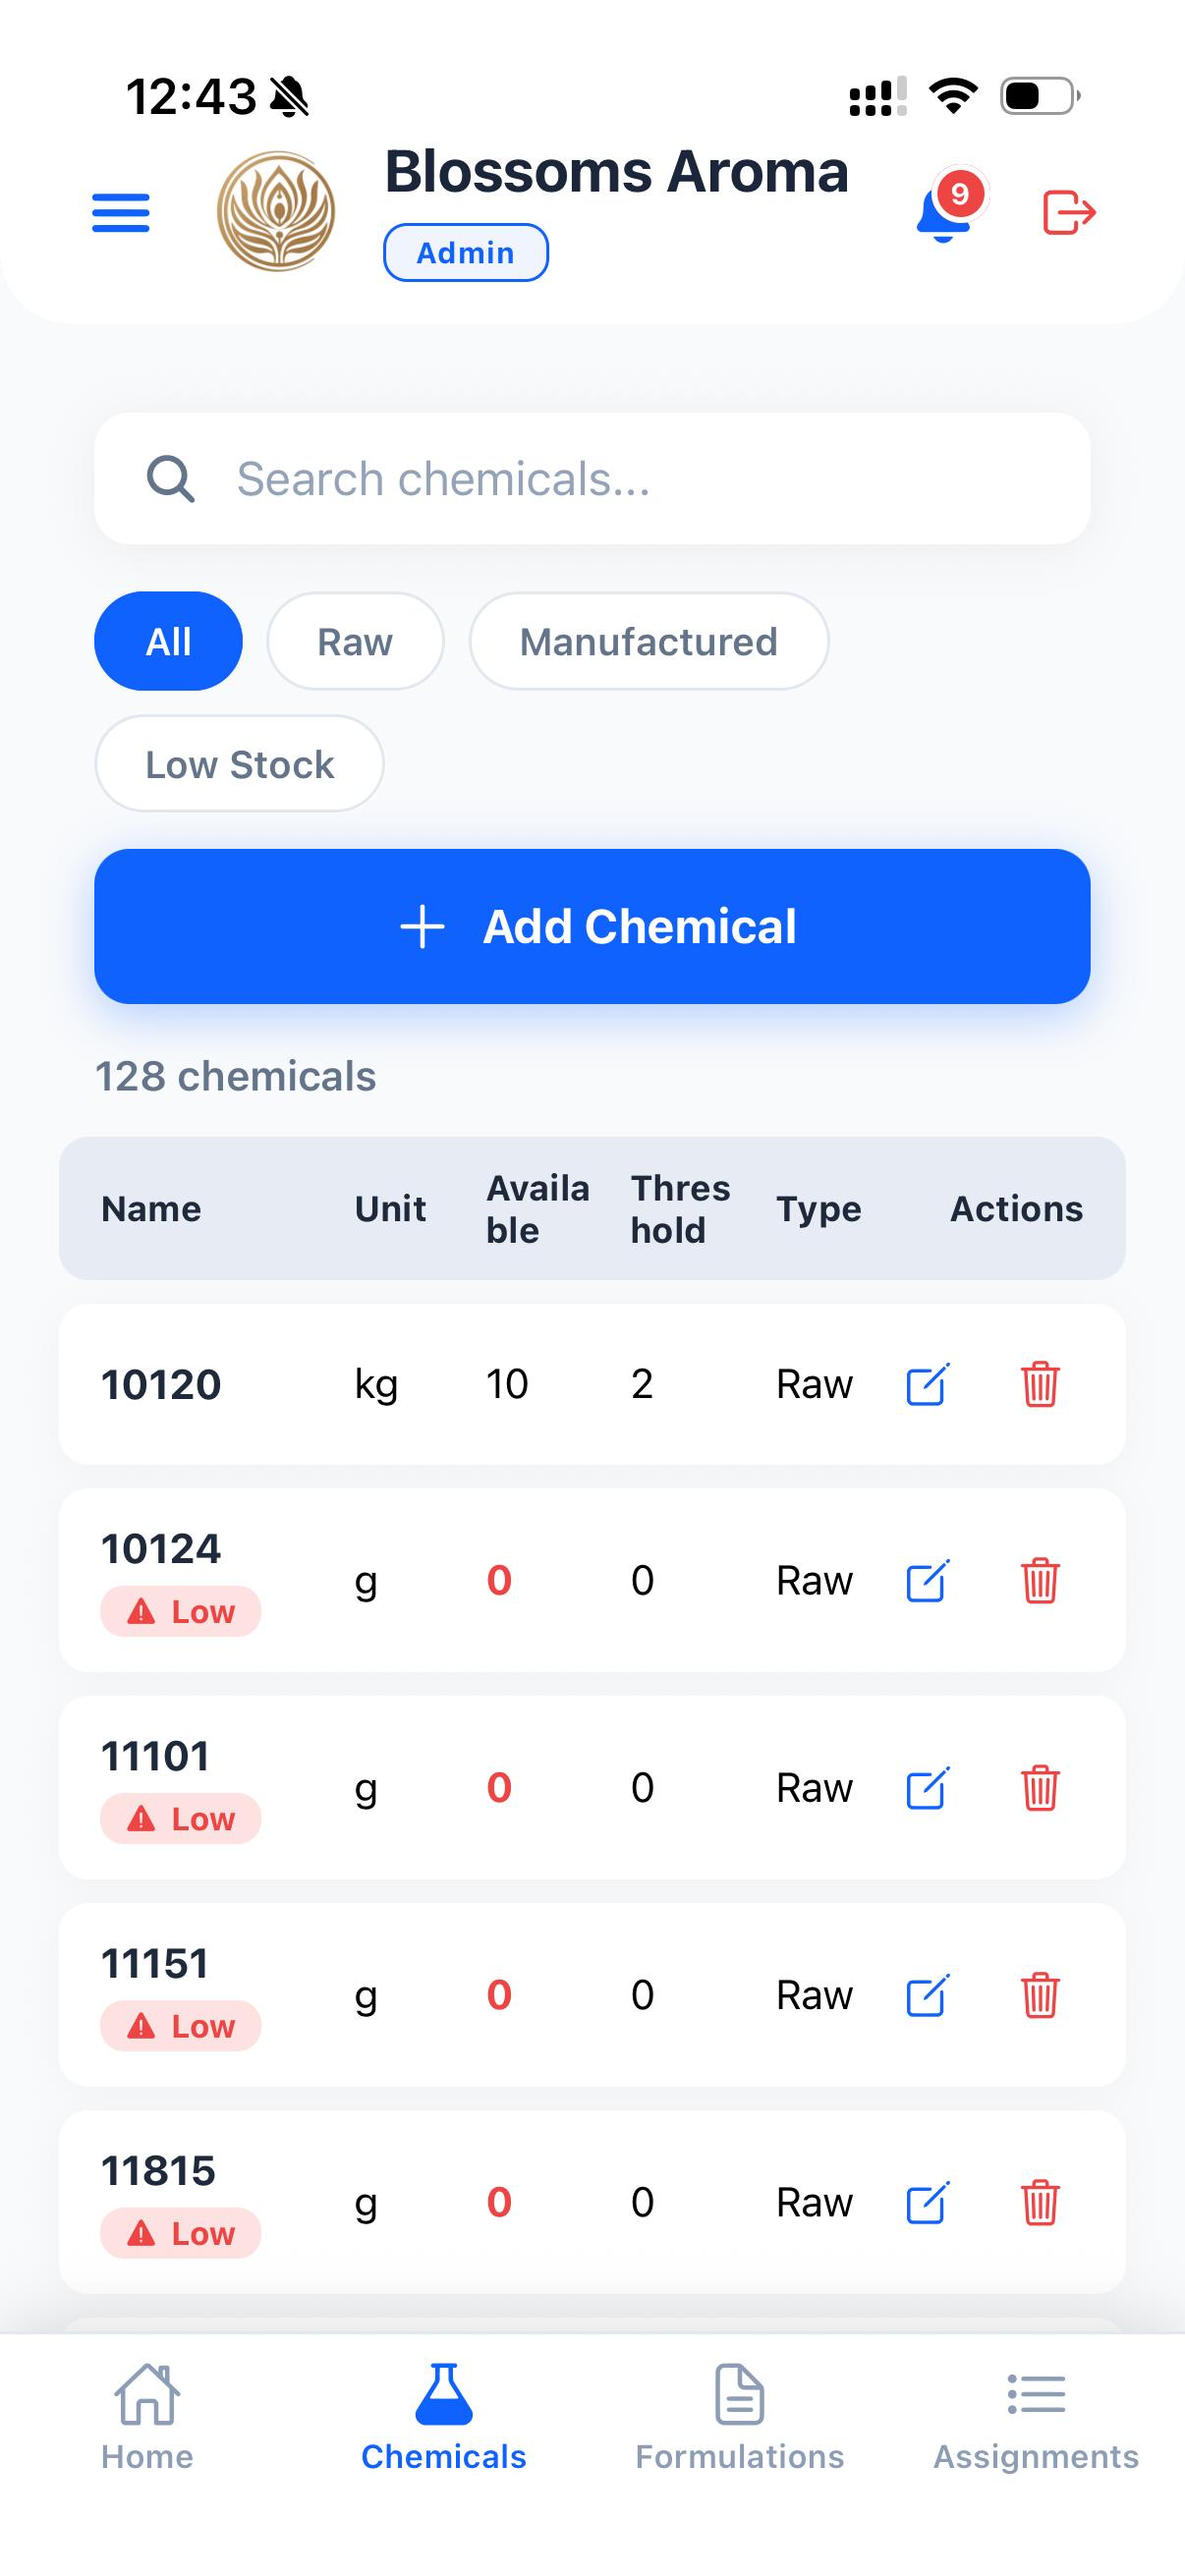
Task: Edit chemical 11101
Action: click(927, 1787)
